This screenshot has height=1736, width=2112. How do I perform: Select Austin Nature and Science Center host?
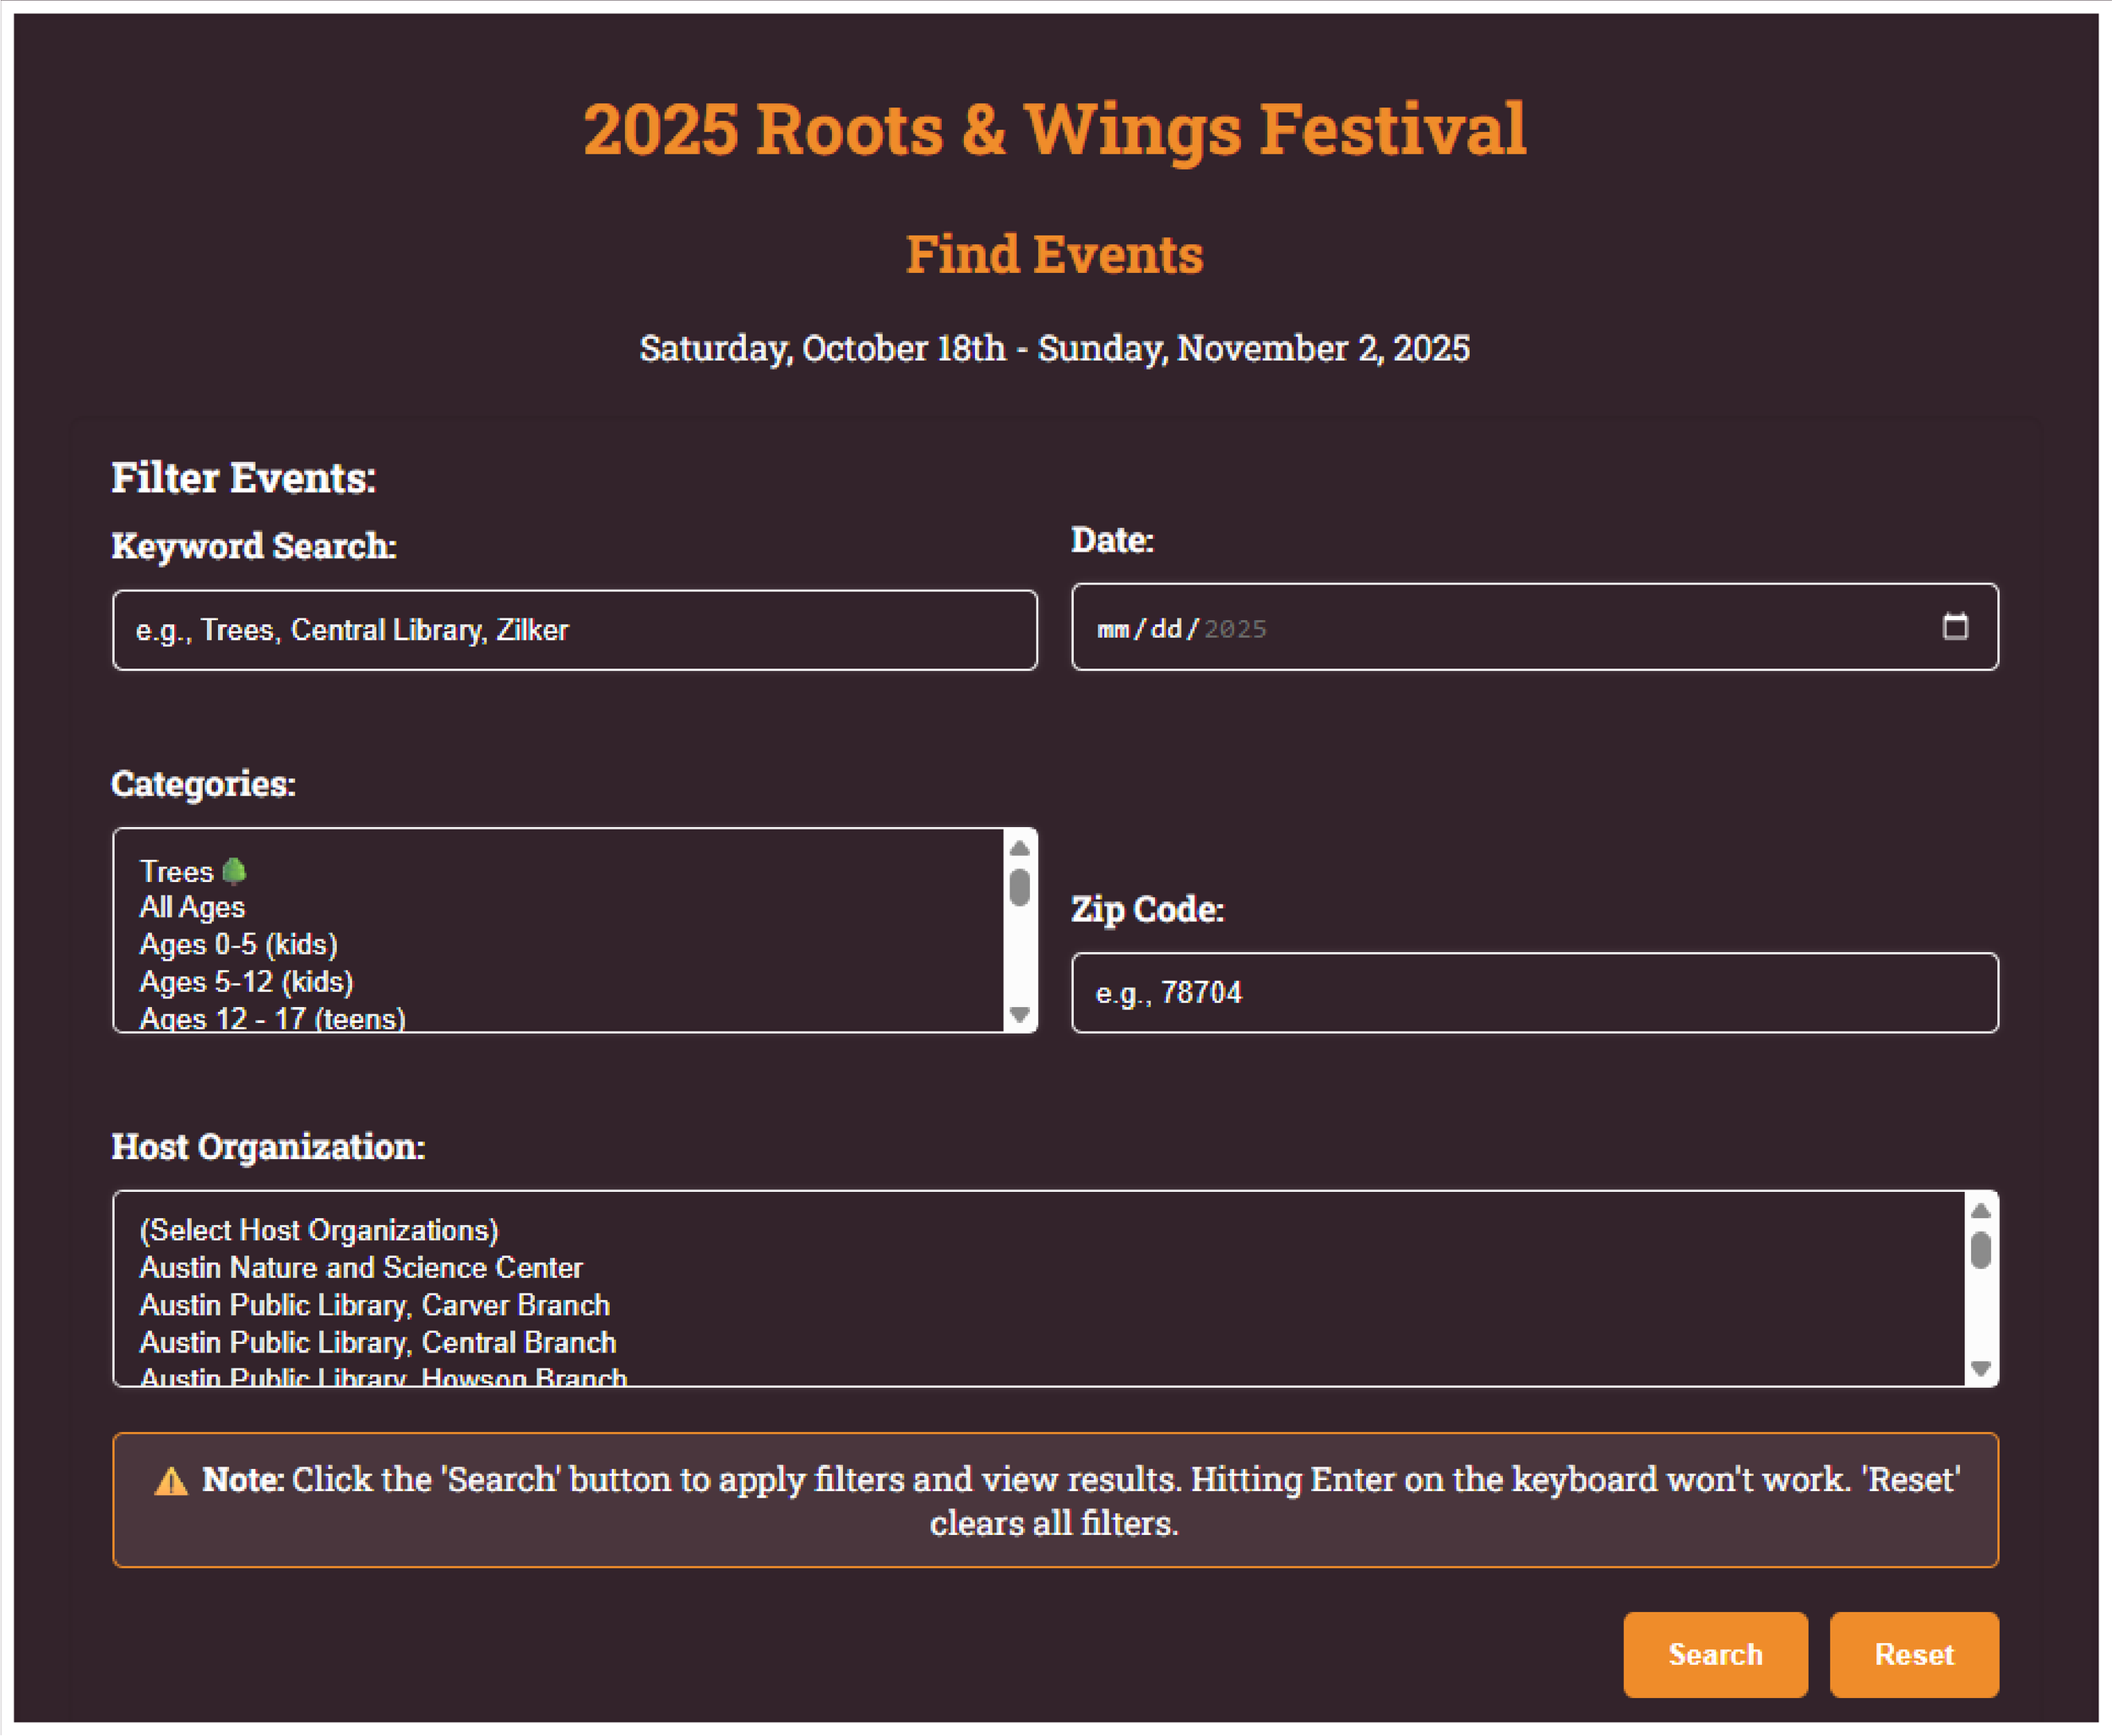tap(361, 1268)
